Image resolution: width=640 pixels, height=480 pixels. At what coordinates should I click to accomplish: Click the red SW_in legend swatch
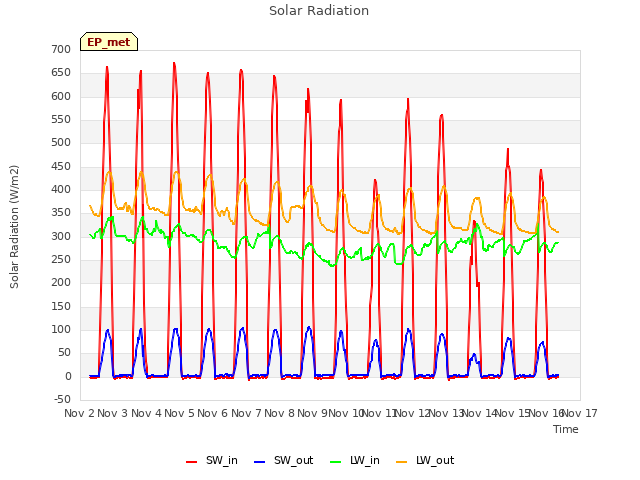tap(191, 462)
